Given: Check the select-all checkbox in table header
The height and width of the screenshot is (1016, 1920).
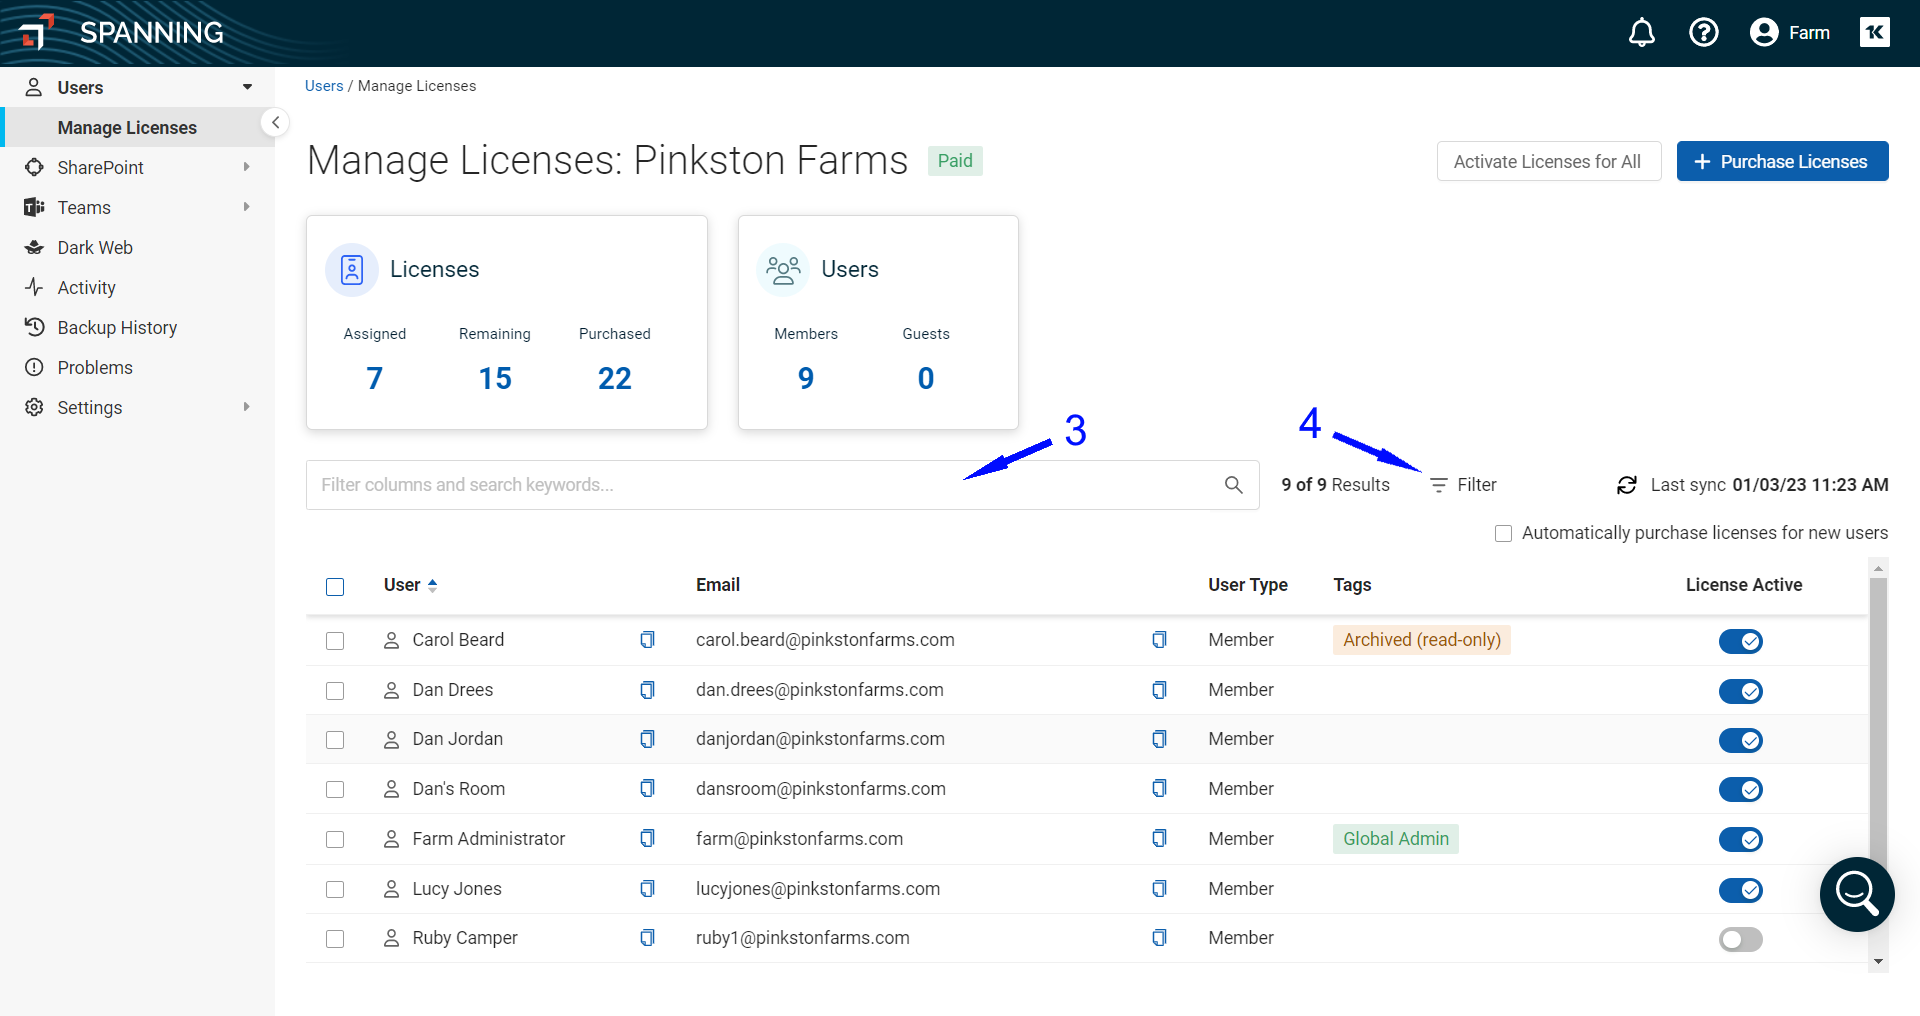Looking at the screenshot, I should pyautogui.click(x=335, y=587).
